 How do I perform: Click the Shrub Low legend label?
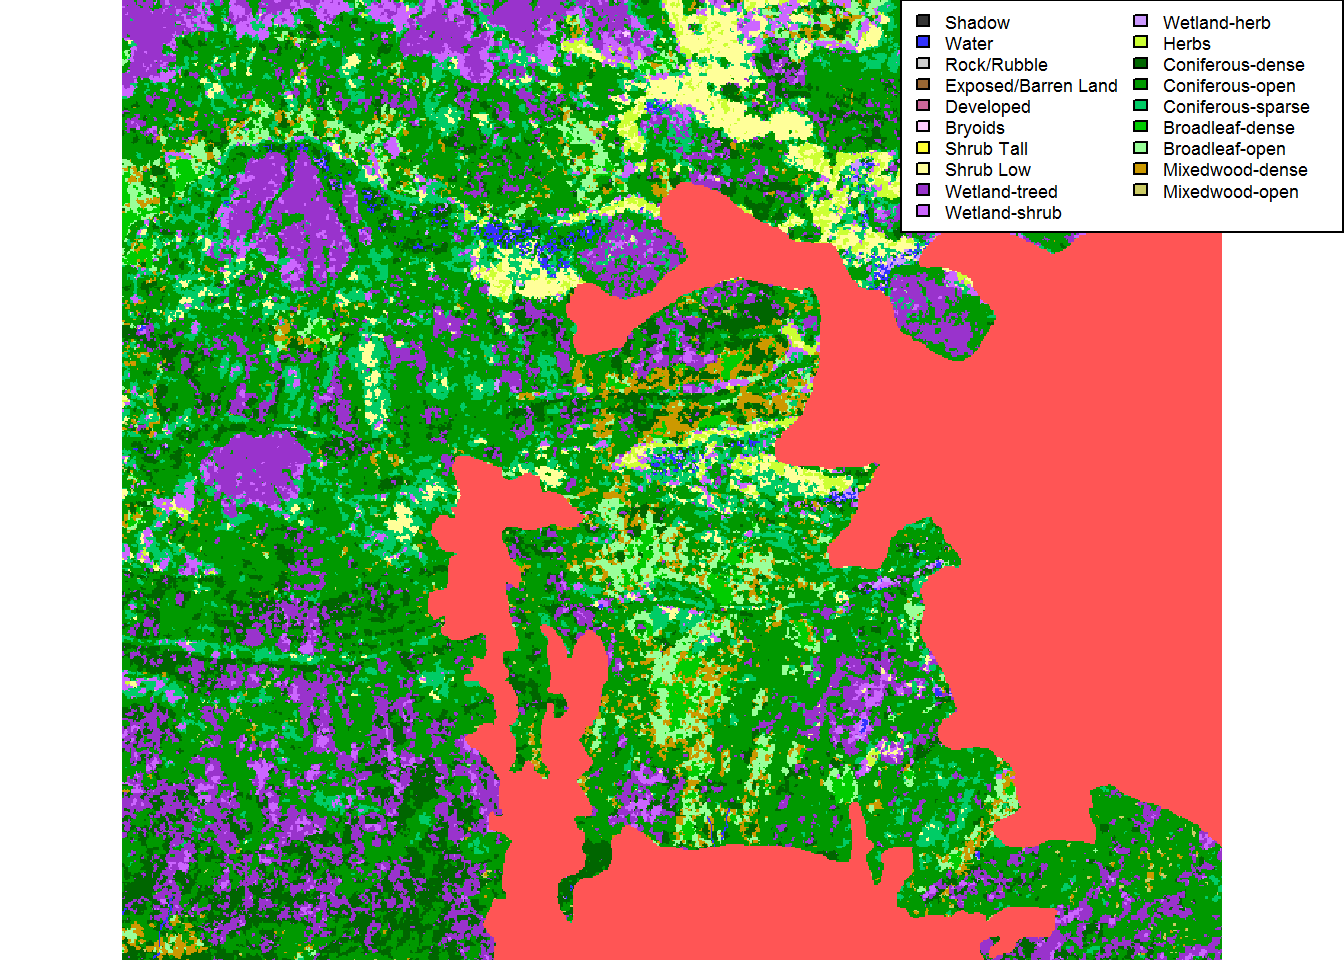987,170
